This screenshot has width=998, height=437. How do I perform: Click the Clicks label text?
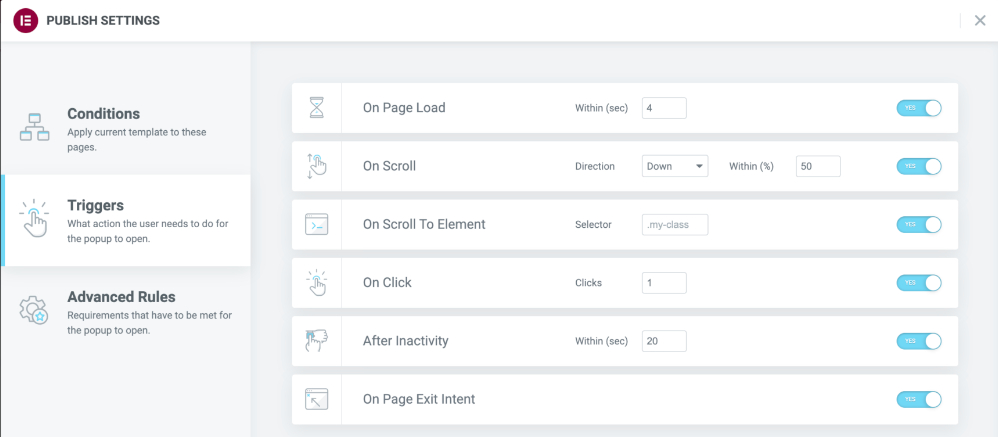click(x=588, y=283)
